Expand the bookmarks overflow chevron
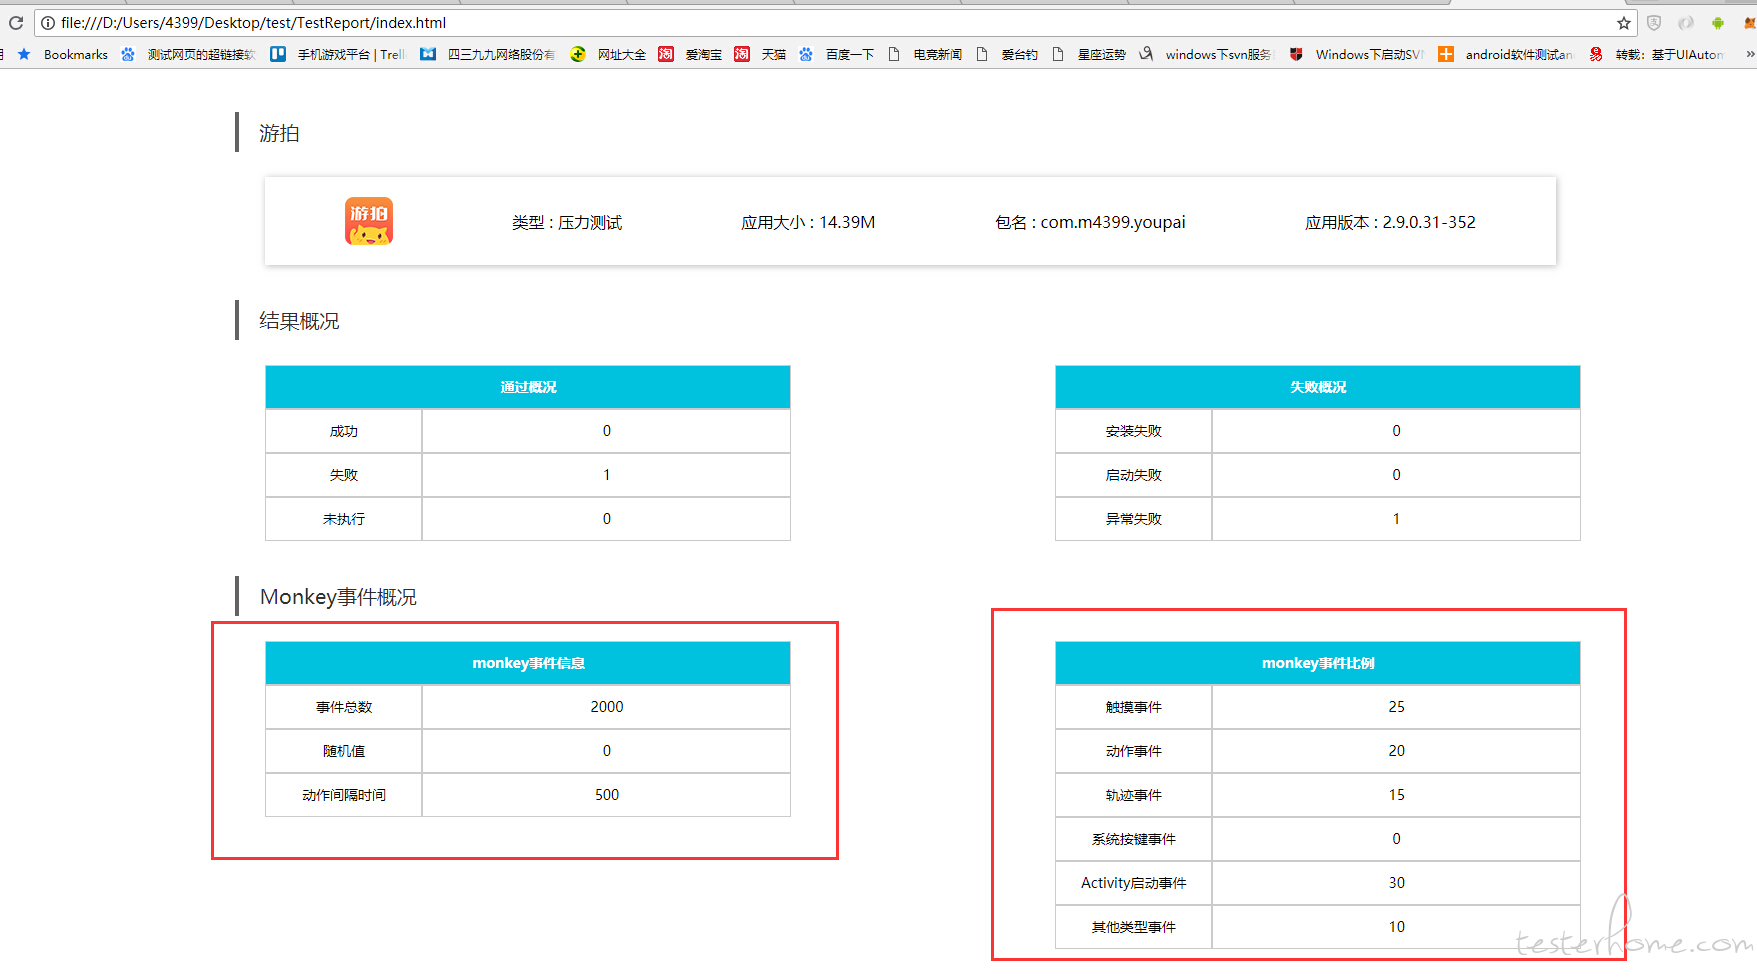Viewport: 1757px width, 979px height. 1749,54
